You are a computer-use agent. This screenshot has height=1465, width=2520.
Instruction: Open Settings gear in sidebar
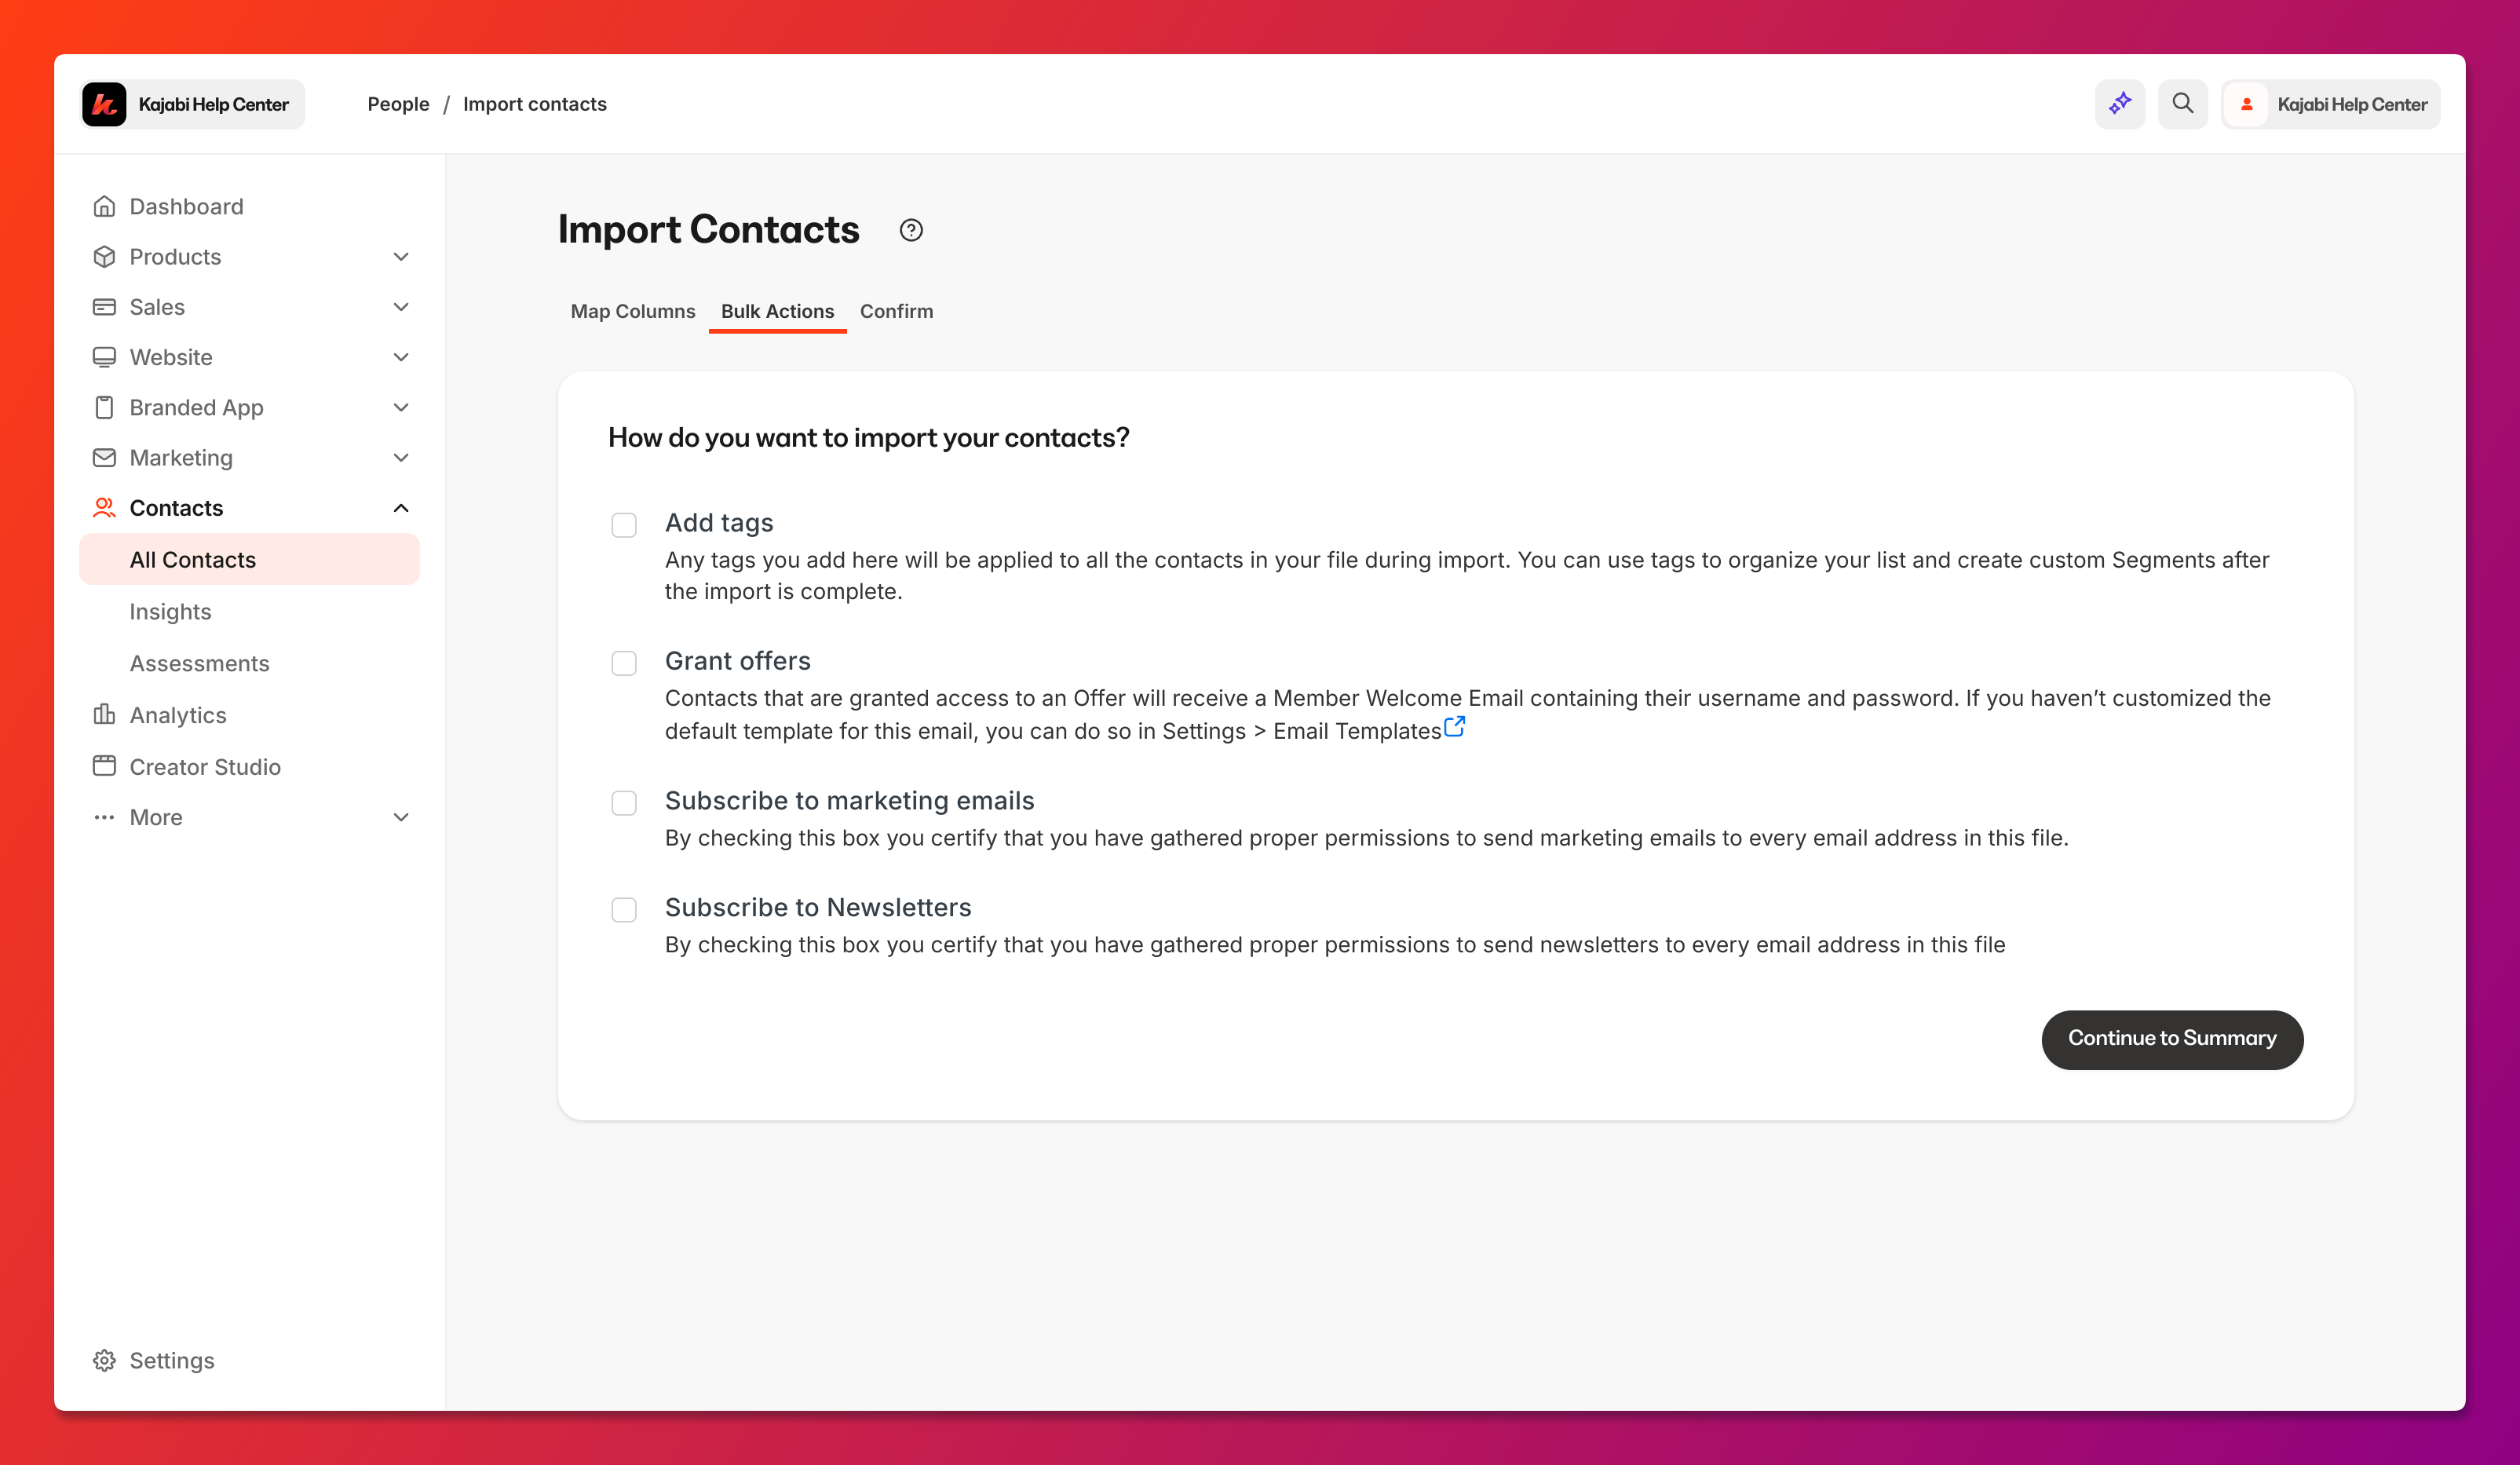pyautogui.click(x=104, y=1360)
